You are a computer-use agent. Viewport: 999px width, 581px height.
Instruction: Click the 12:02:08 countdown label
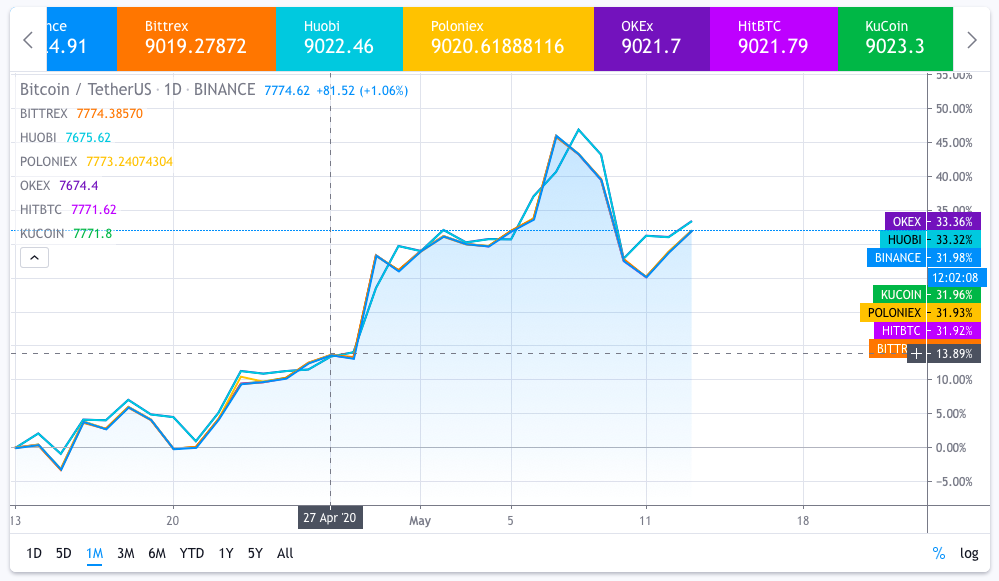coord(955,277)
